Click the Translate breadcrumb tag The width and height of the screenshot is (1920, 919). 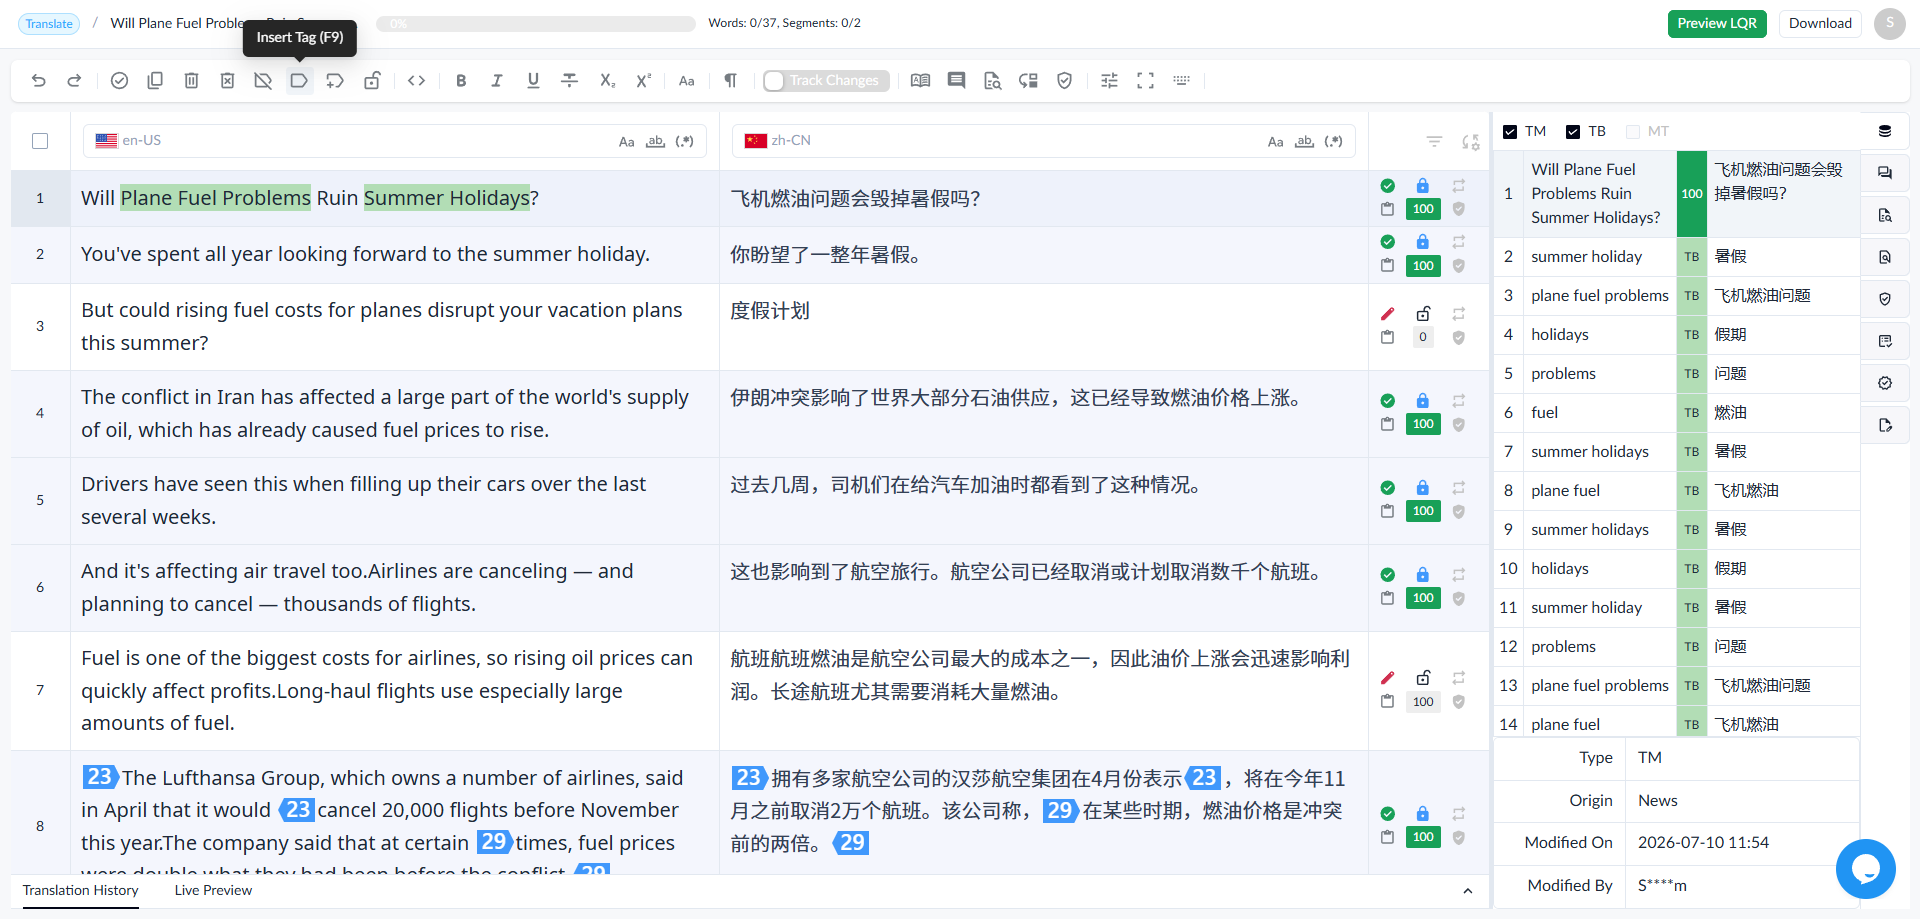(49, 24)
